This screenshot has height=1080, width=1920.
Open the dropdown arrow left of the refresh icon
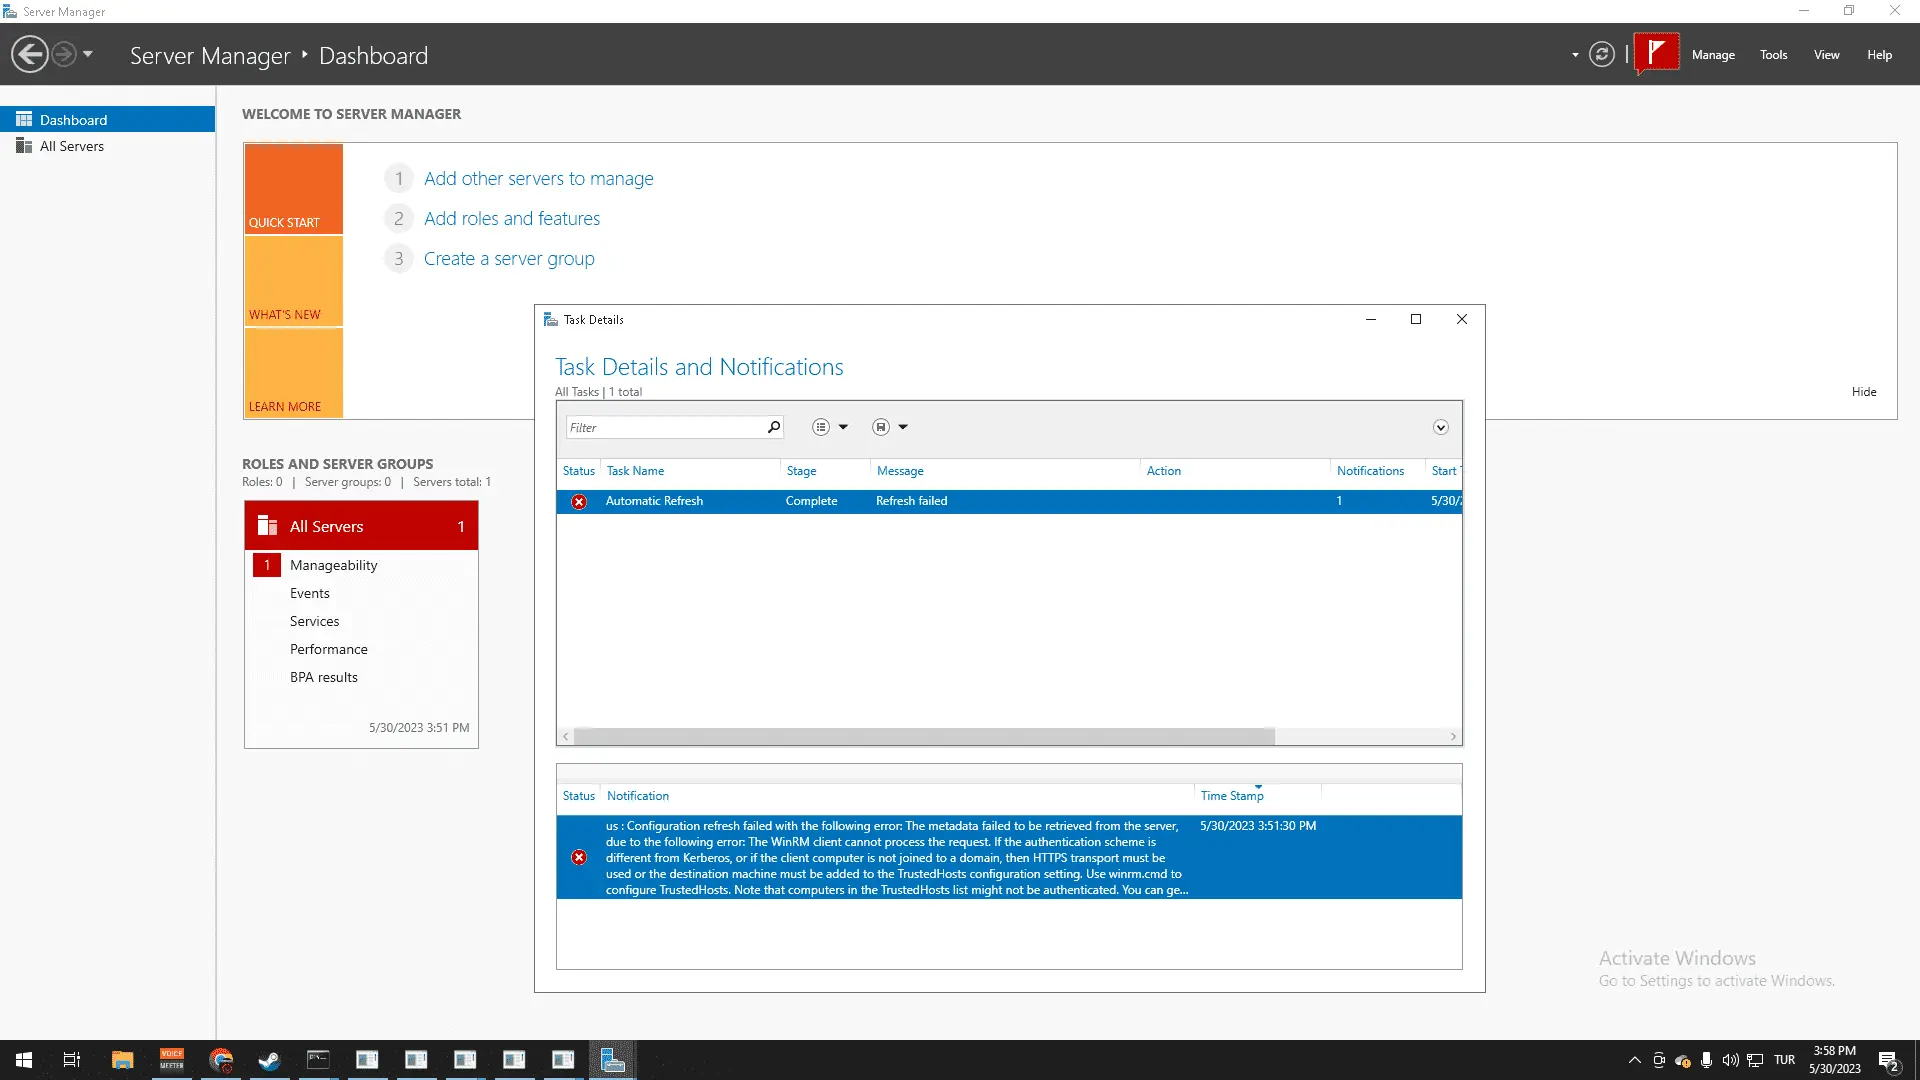1575,55
